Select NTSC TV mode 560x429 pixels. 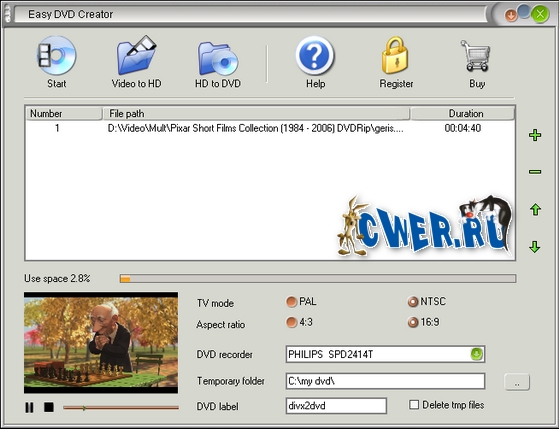click(x=413, y=302)
